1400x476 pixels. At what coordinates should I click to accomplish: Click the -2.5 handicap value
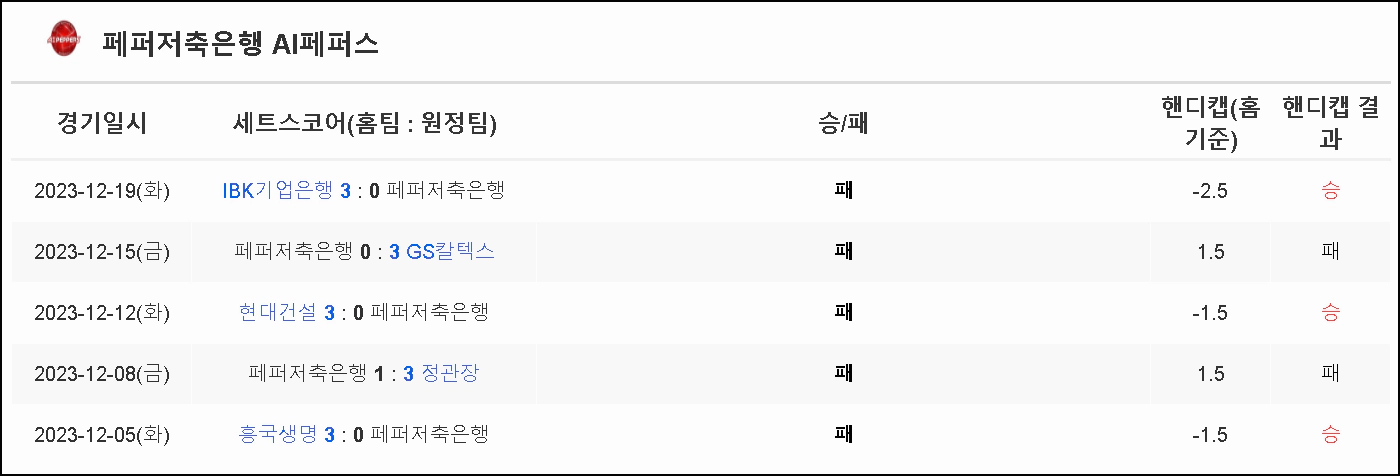[x=1210, y=191]
